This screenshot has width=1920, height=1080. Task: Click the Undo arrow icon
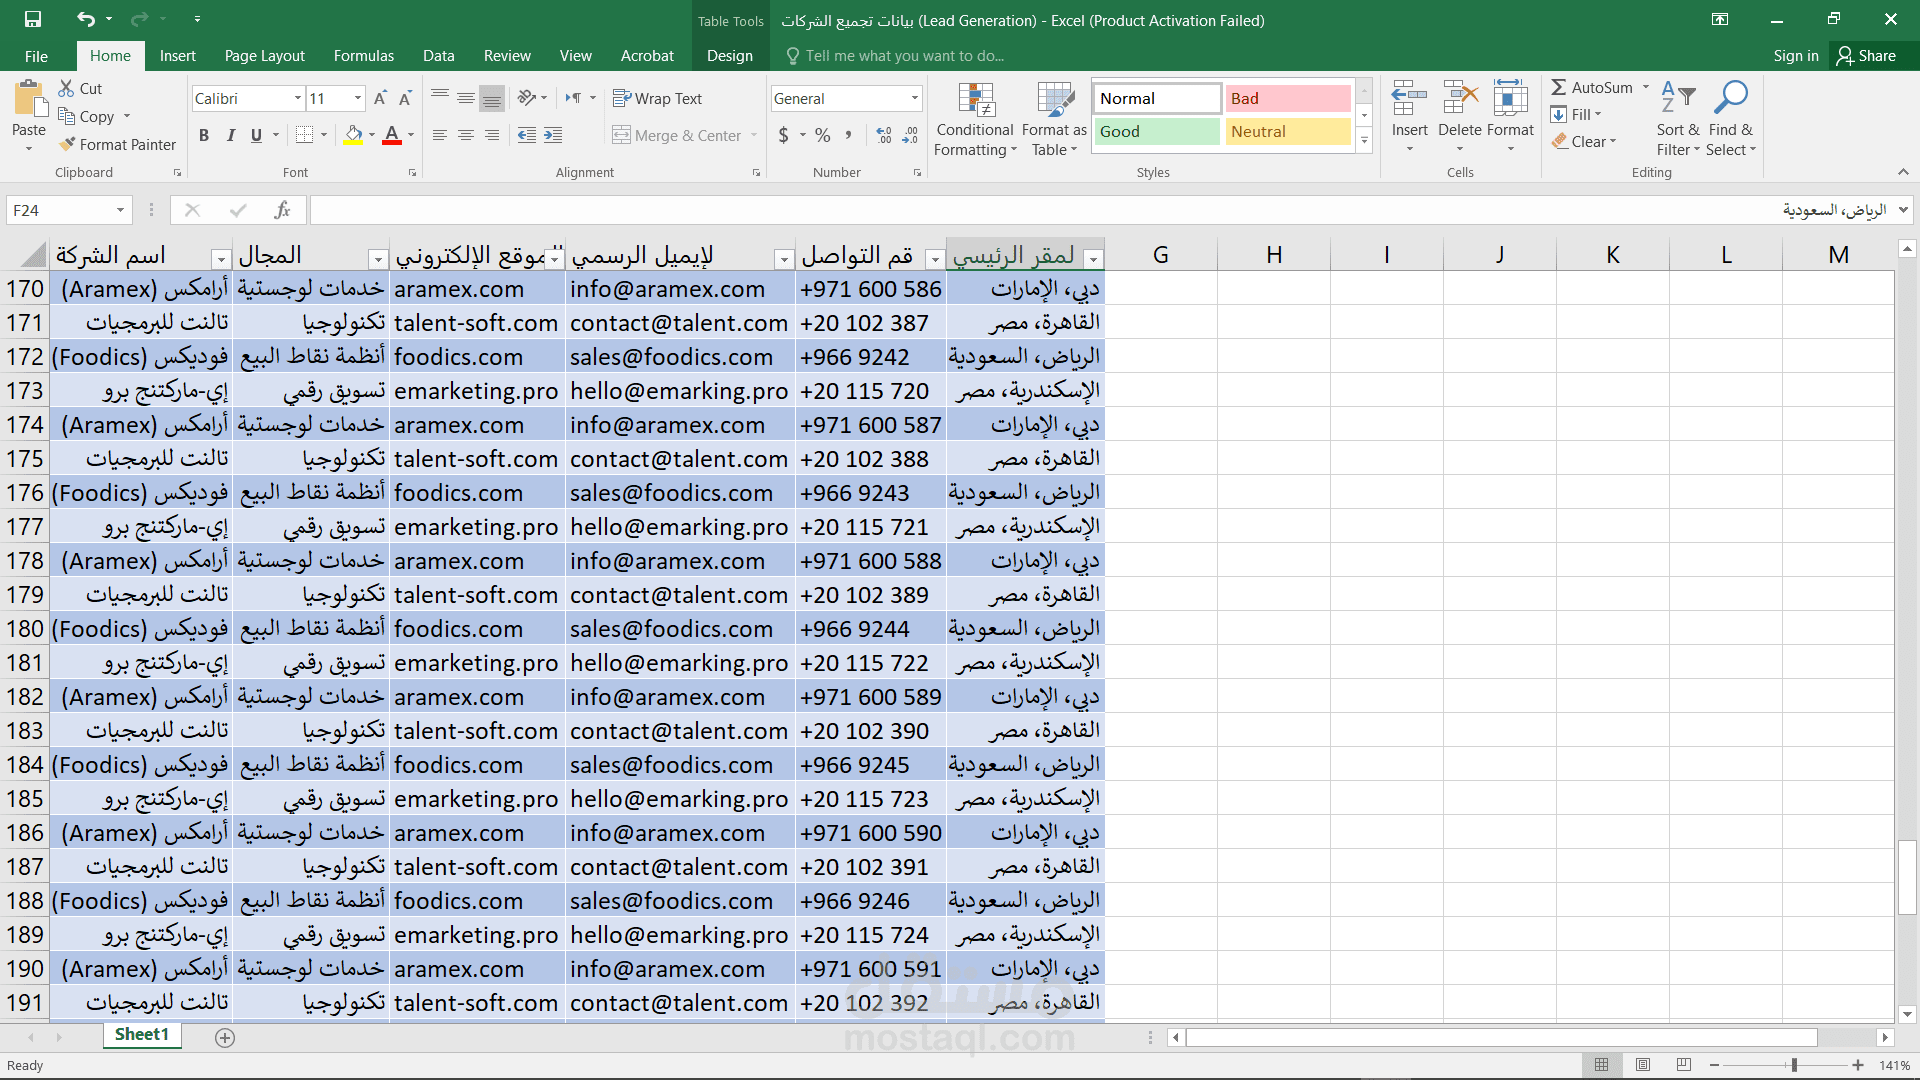(x=86, y=19)
